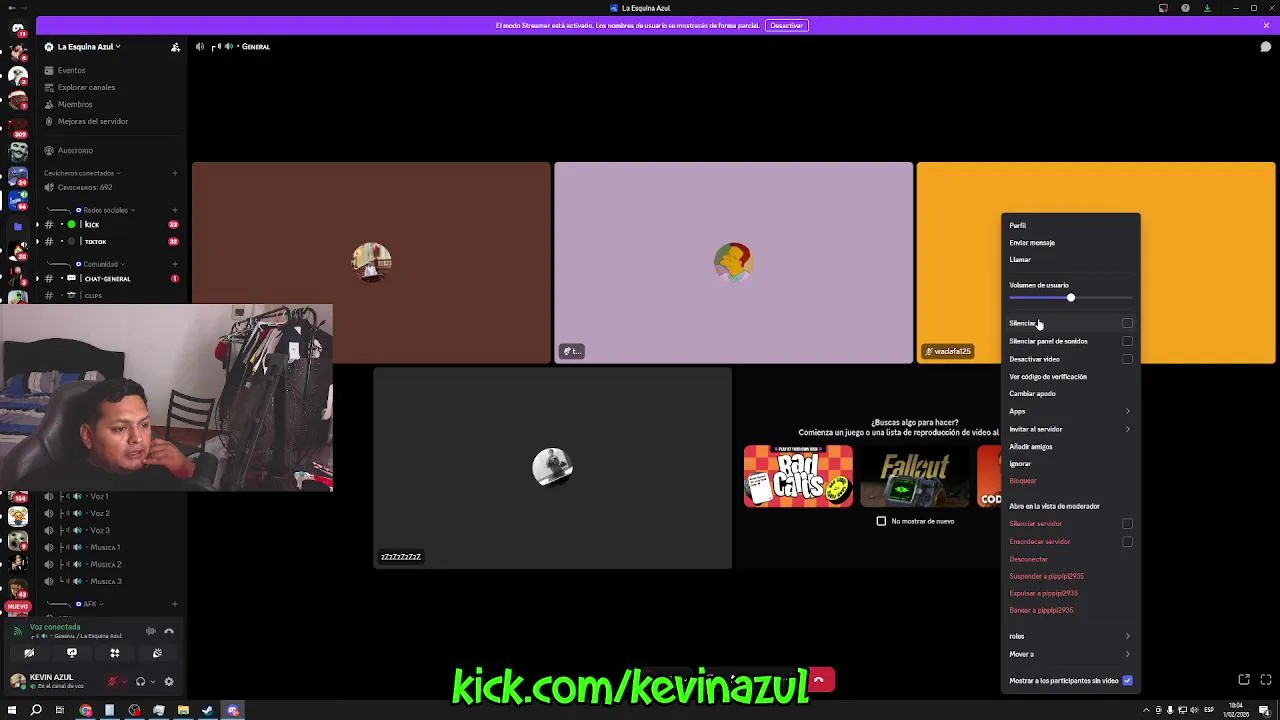Pop out the call window

coord(1244,680)
